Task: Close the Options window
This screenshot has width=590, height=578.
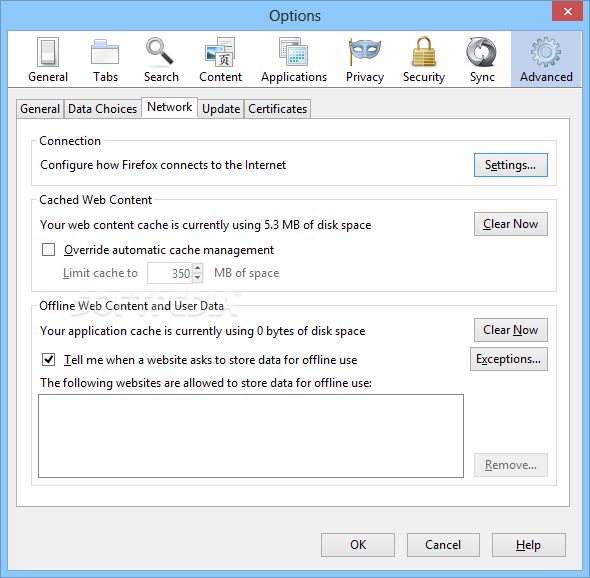Action: (567, 11)
